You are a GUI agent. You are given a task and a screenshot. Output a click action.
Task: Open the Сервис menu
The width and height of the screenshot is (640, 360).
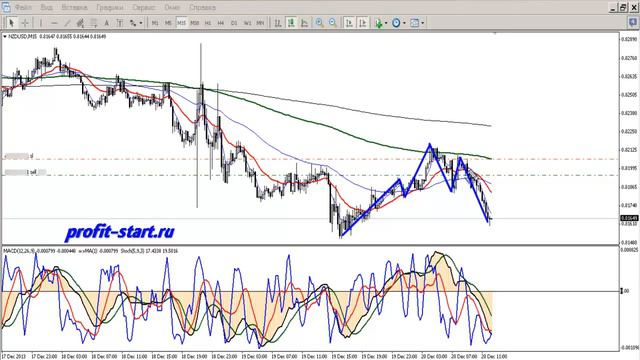(x=144, y=7)
